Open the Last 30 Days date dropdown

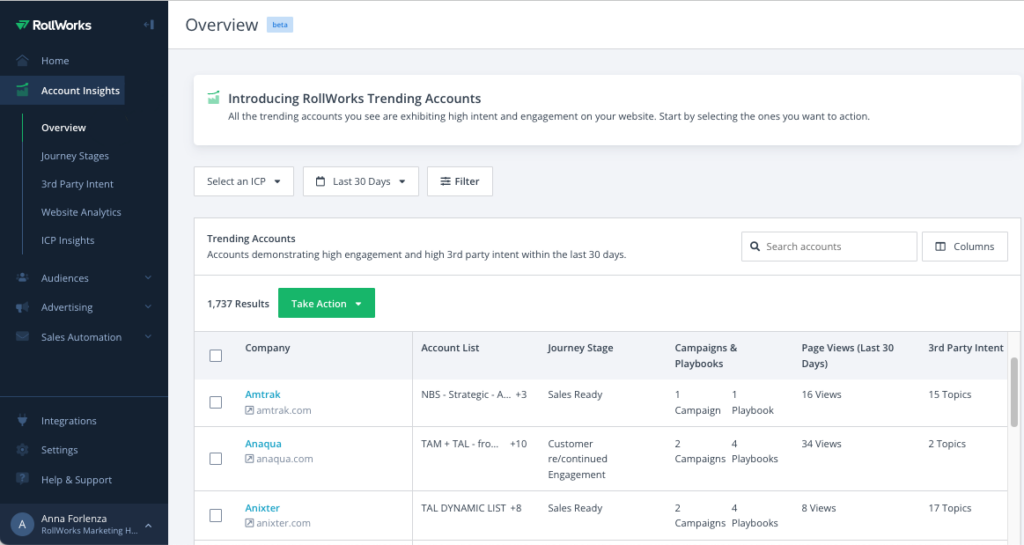point(360,181)
